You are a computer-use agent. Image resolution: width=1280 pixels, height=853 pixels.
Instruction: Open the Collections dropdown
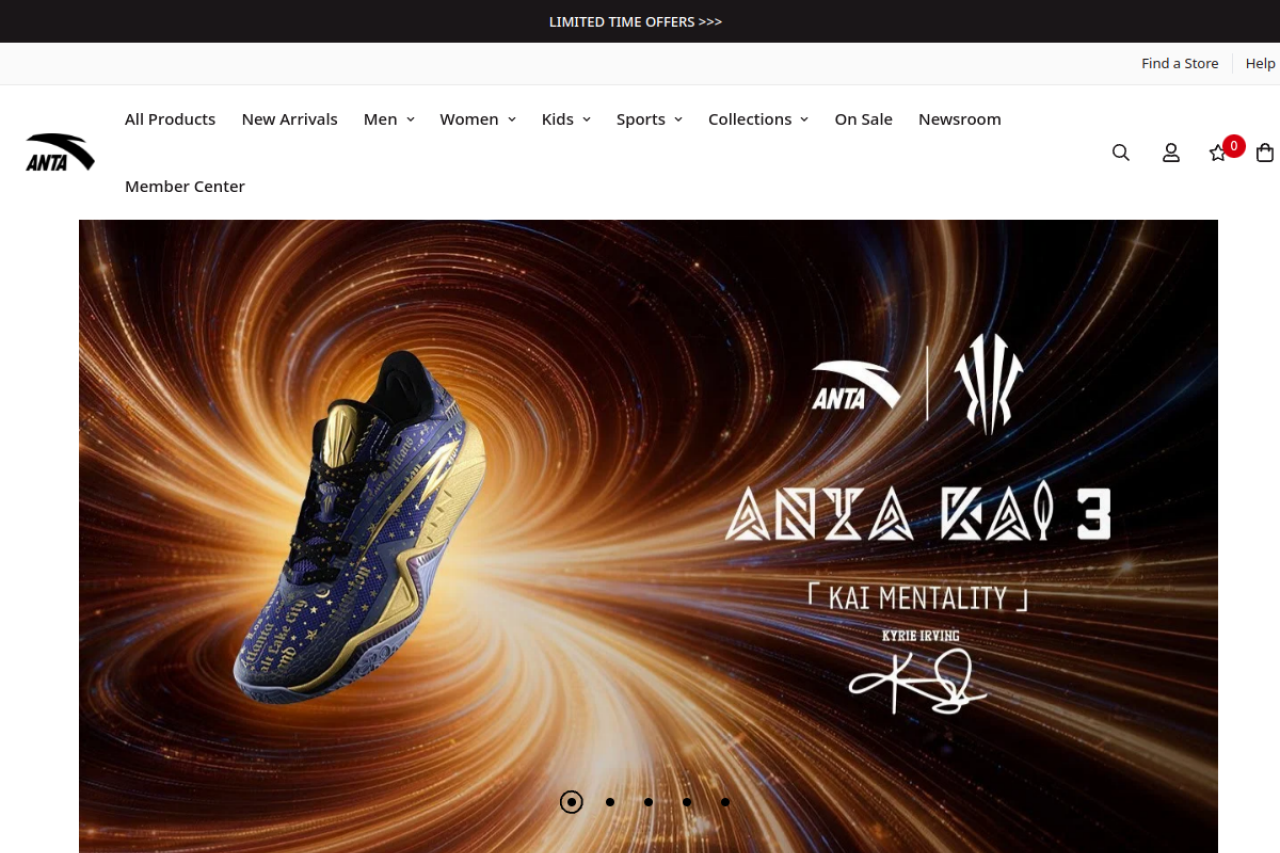(x=758, y=119)
